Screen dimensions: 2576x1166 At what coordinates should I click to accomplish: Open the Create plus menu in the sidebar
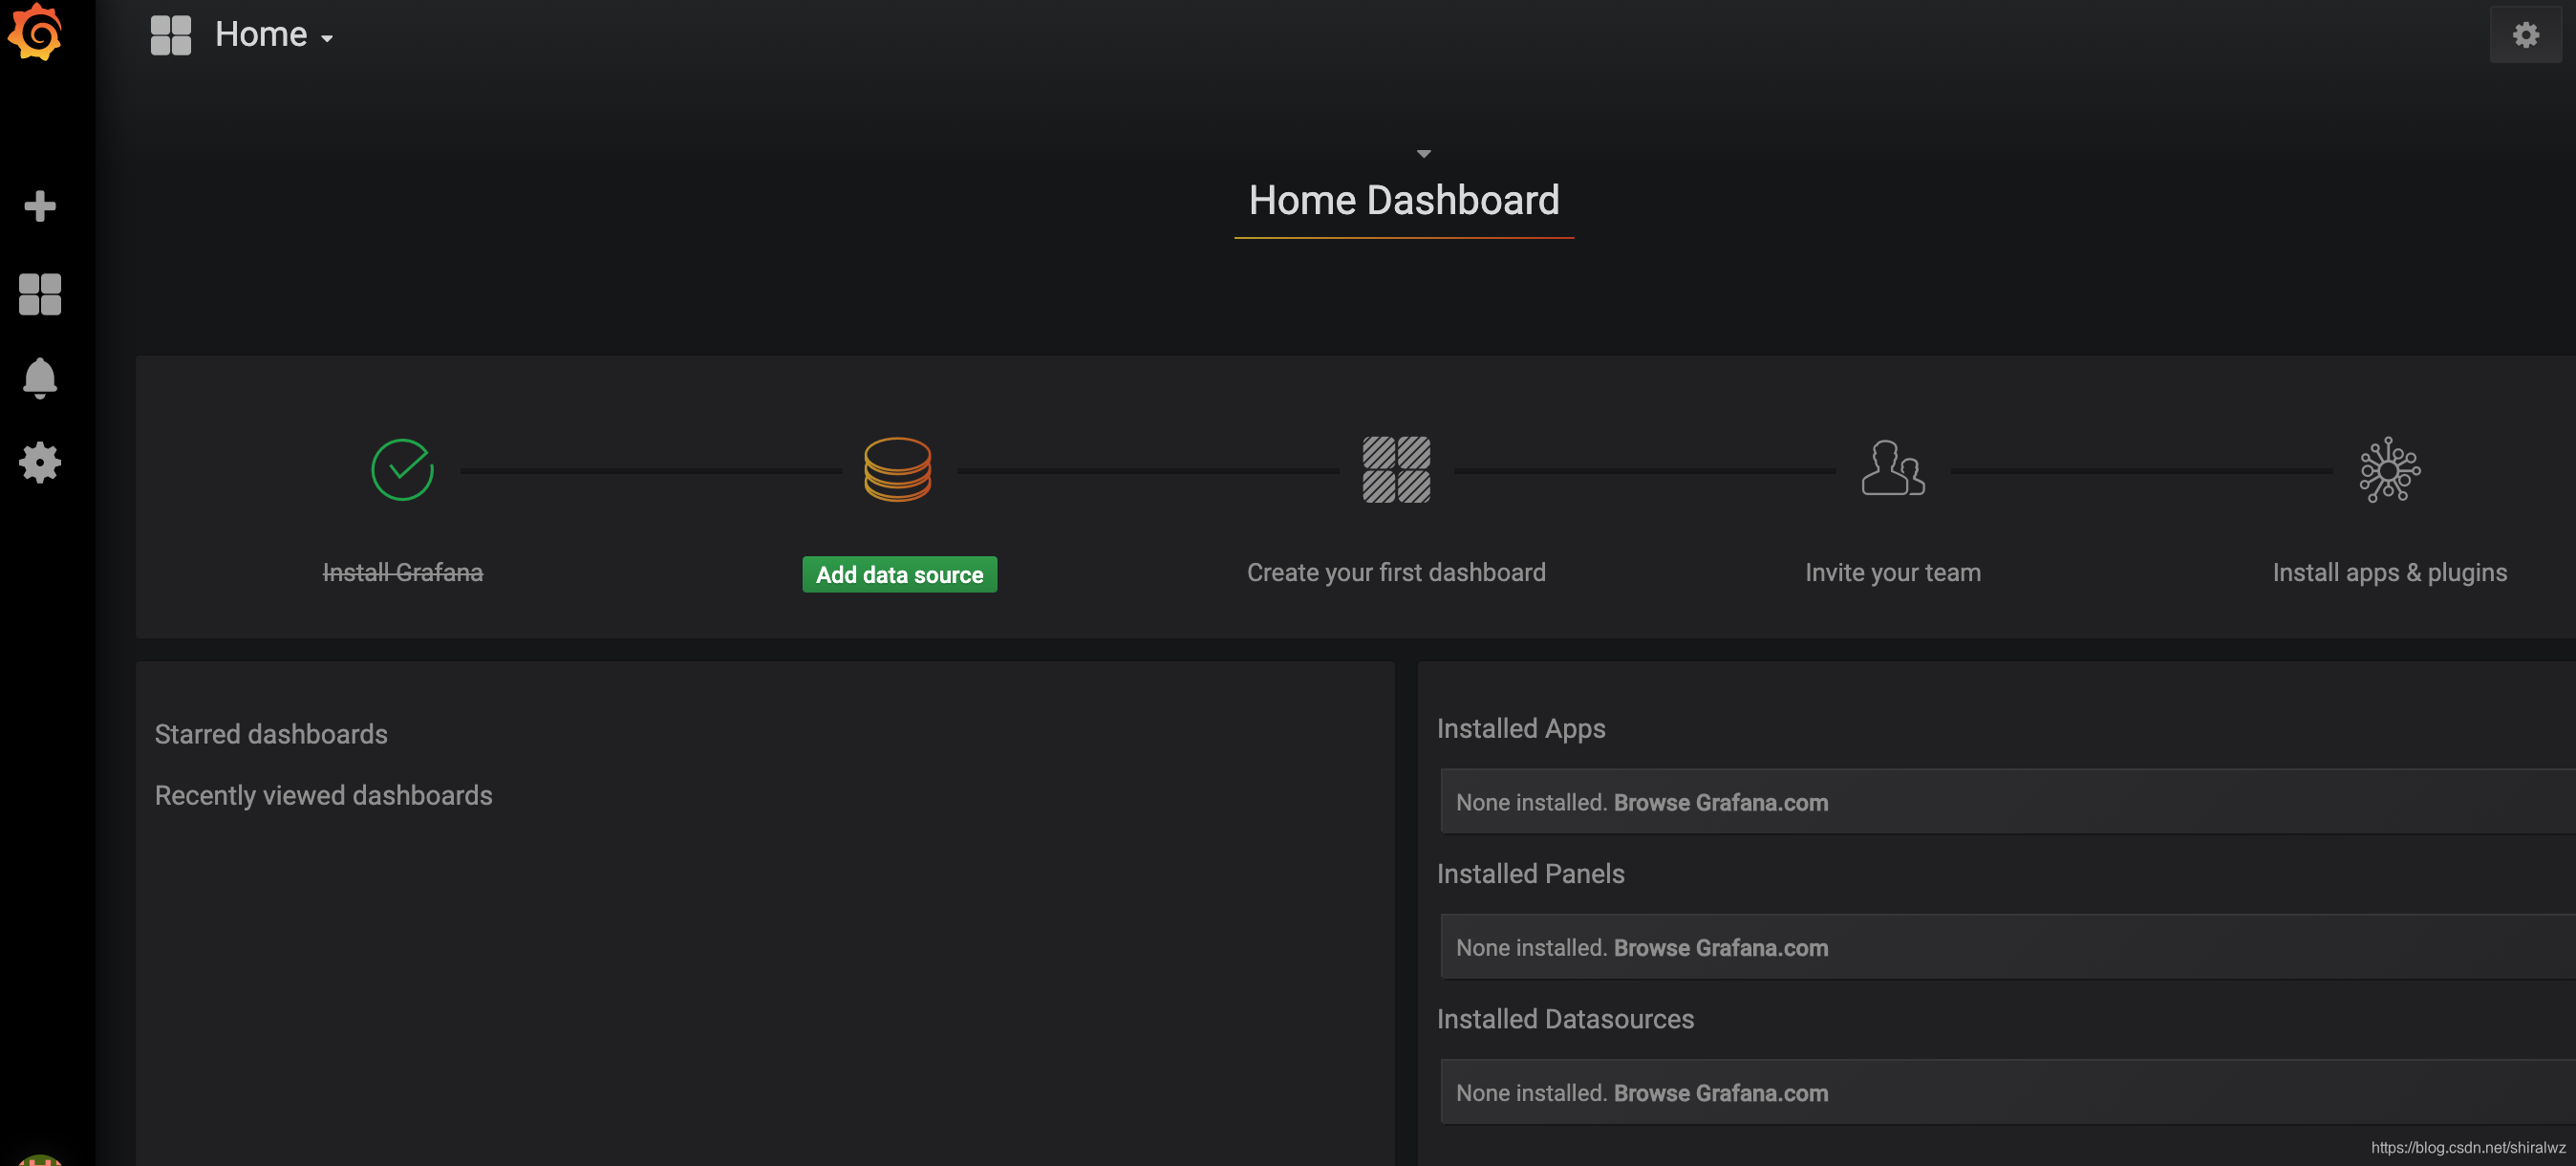pyautogui.click(x=40, y=207)
